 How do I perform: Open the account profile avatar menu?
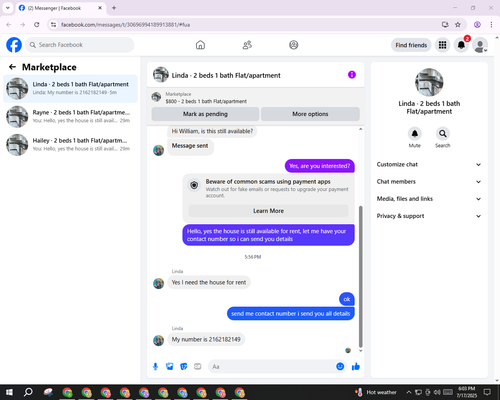click(x=480, y=45)
